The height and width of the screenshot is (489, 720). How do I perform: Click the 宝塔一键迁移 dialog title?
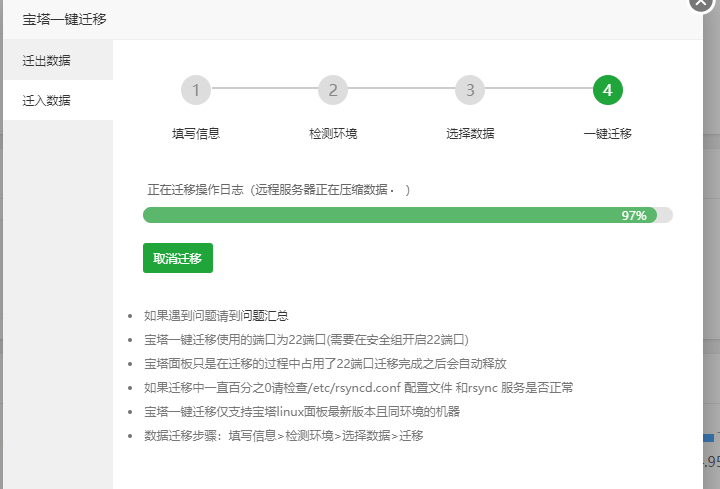pyautogui.click(x=64, y=19)
